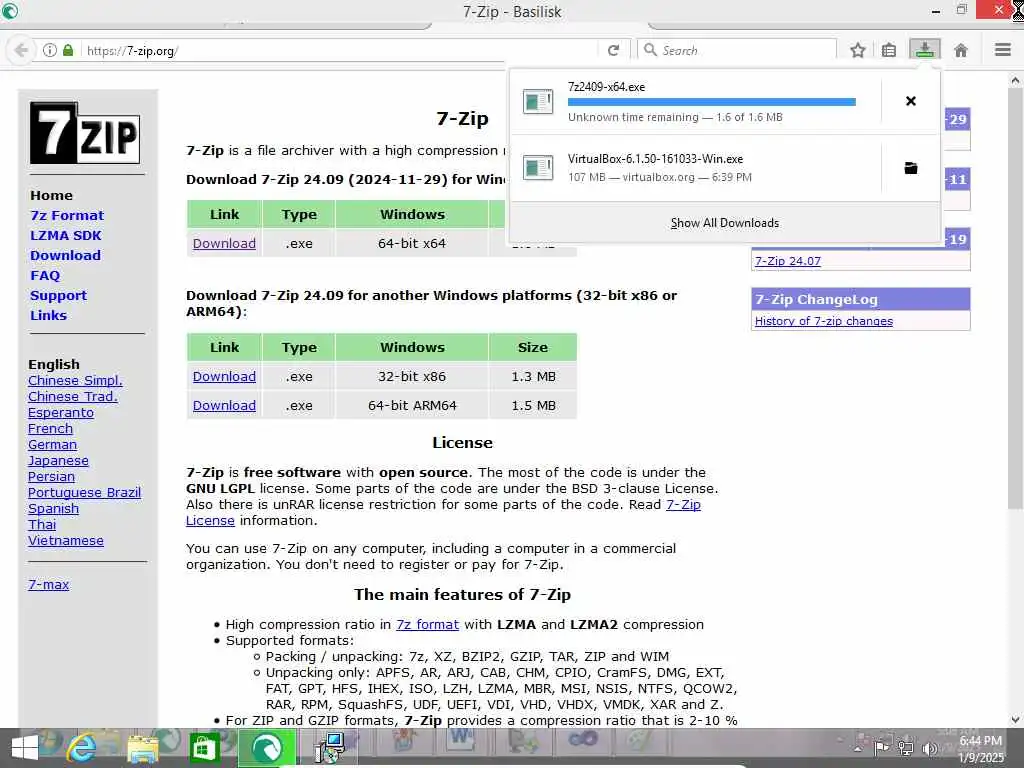Download the 64-bit ARM64 .exe
The height and width of the screenshot is (768, 1024).
[224, 406]
